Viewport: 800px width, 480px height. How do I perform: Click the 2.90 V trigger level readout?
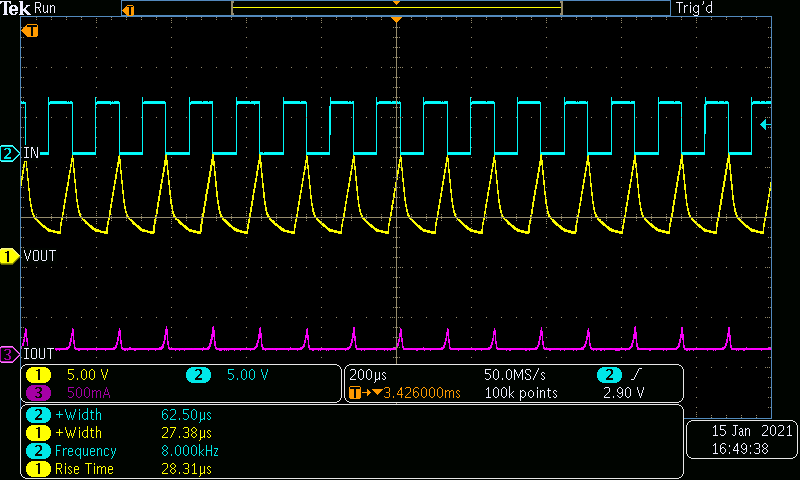click(x=625, y=393)
